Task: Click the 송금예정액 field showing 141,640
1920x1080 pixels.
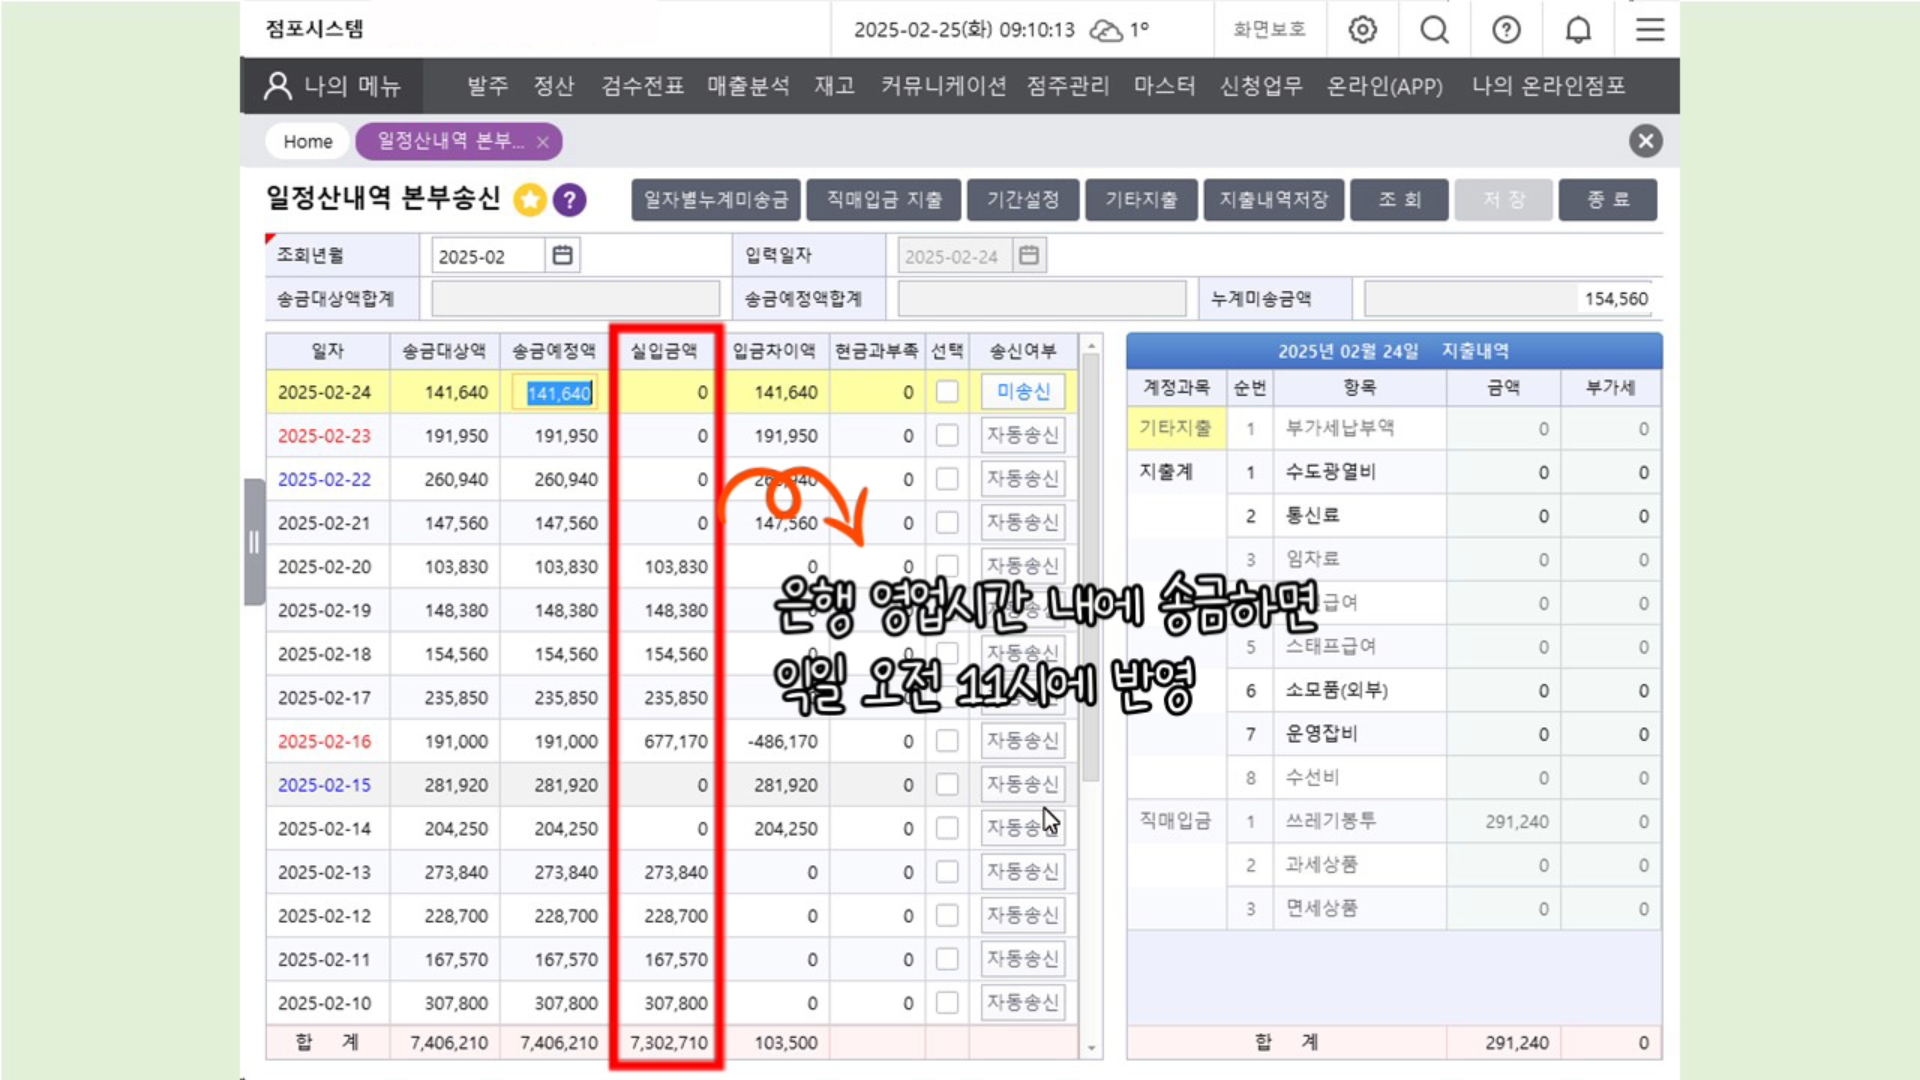Action: click(558, 393)
